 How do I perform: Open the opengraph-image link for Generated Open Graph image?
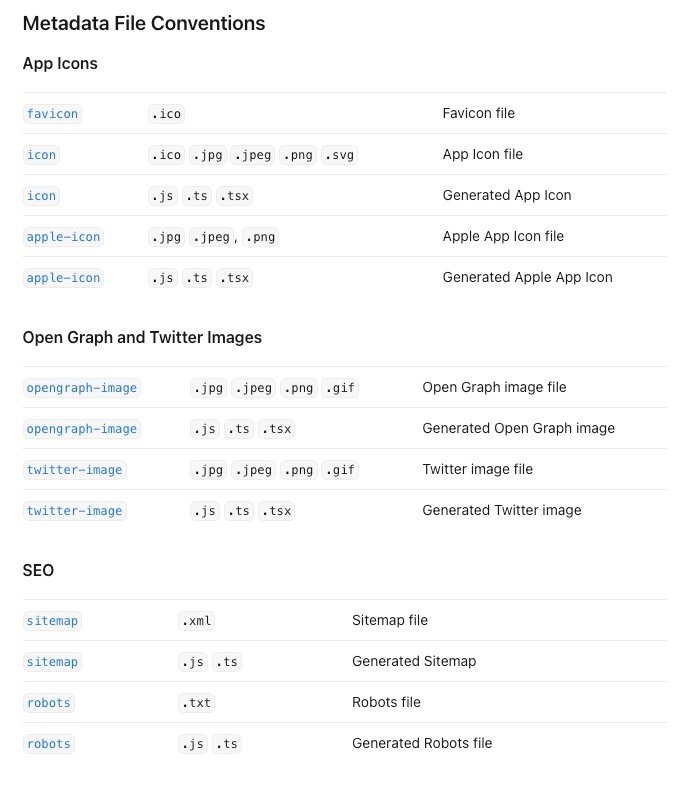pyautogui.click(x=82, y=429)
